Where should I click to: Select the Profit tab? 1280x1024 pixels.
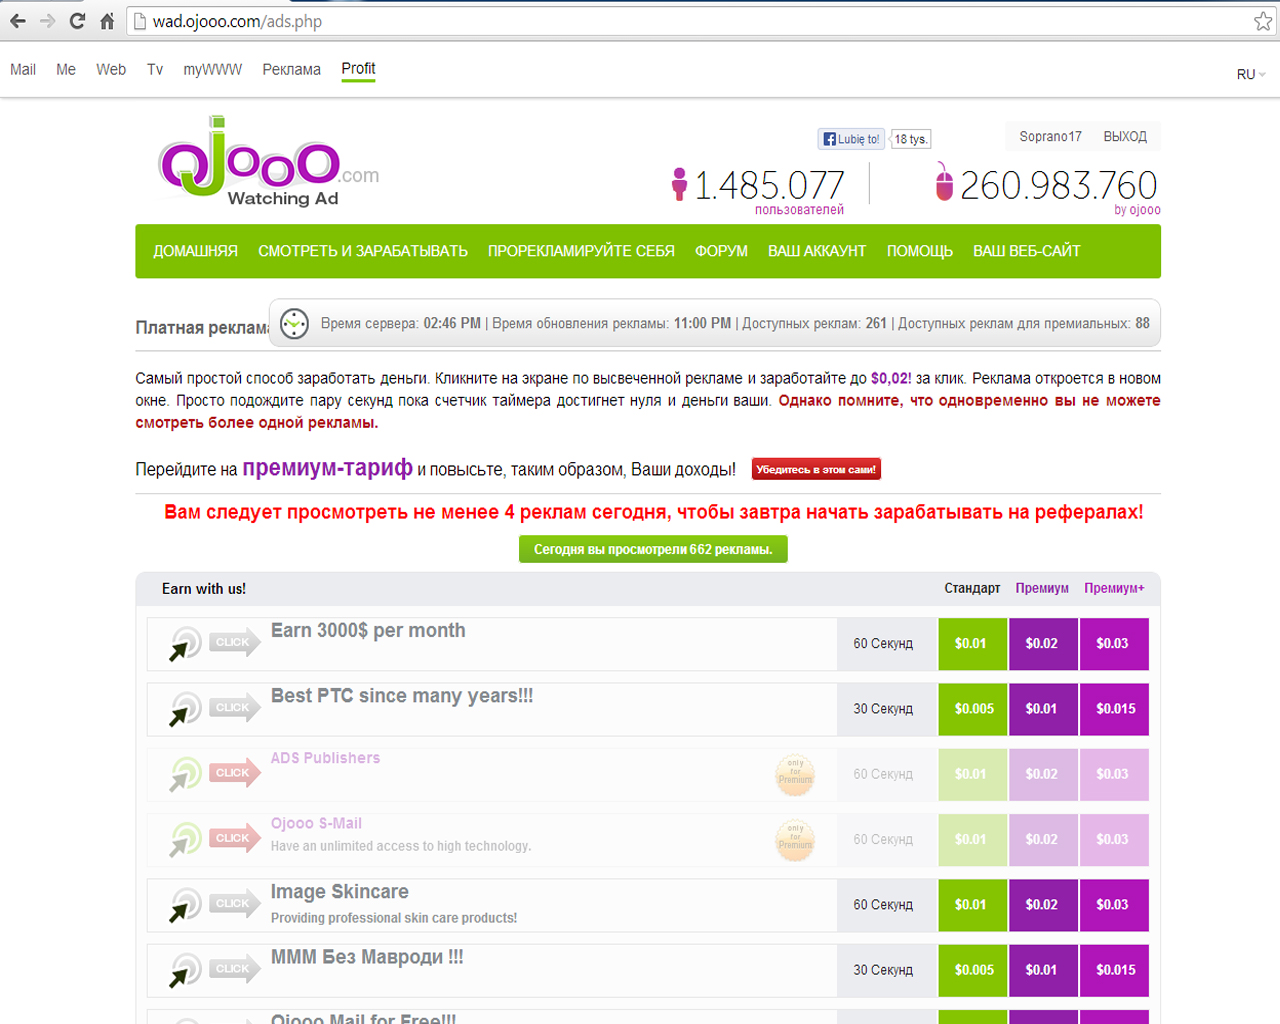pyautogui.click(x=358, y=69)
